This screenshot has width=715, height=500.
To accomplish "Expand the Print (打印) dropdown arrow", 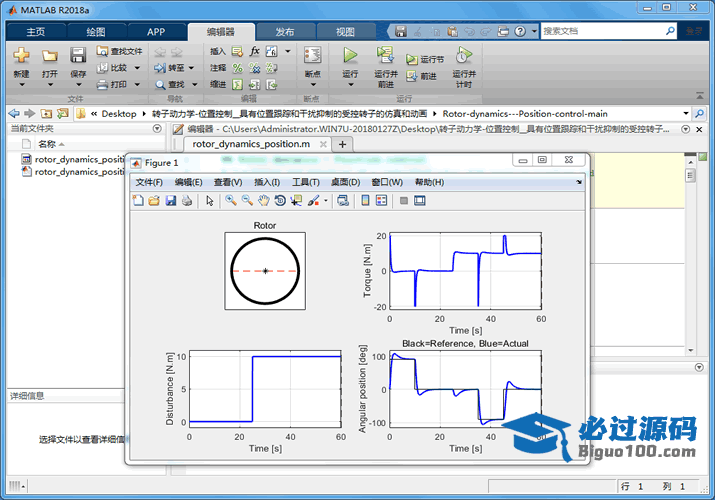I will point(137,85).
